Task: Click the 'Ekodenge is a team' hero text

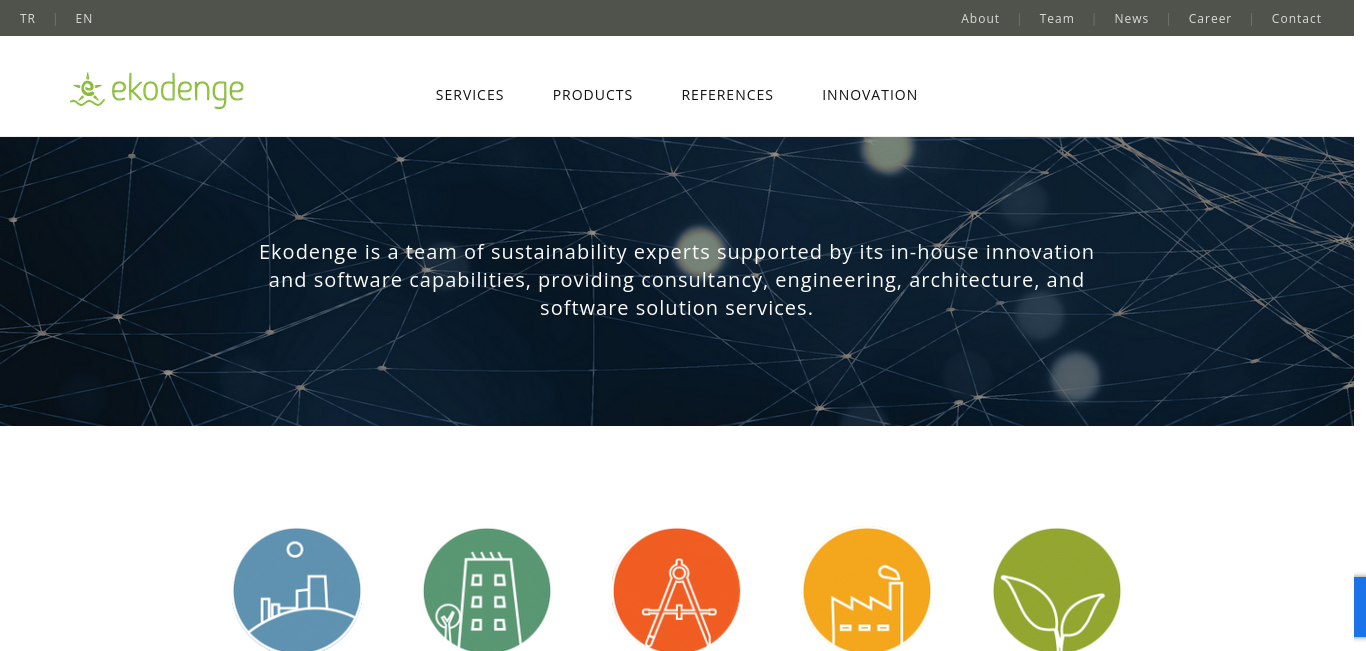Action: coord(677,280)
